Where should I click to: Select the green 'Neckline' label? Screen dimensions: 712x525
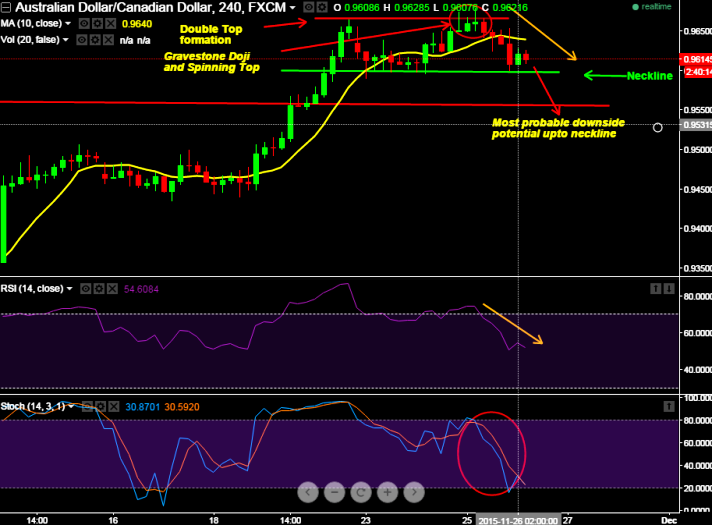650,76
